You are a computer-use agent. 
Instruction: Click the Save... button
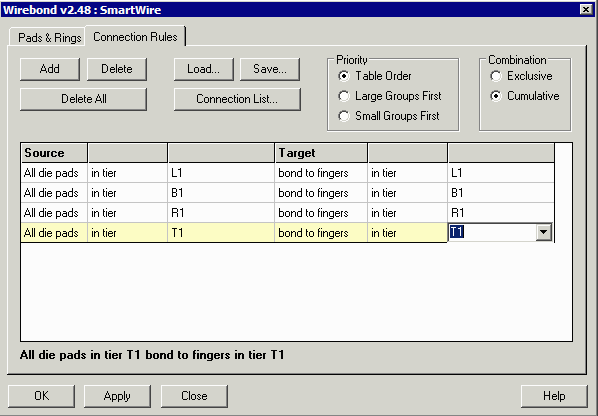click(x=270, y=69)
